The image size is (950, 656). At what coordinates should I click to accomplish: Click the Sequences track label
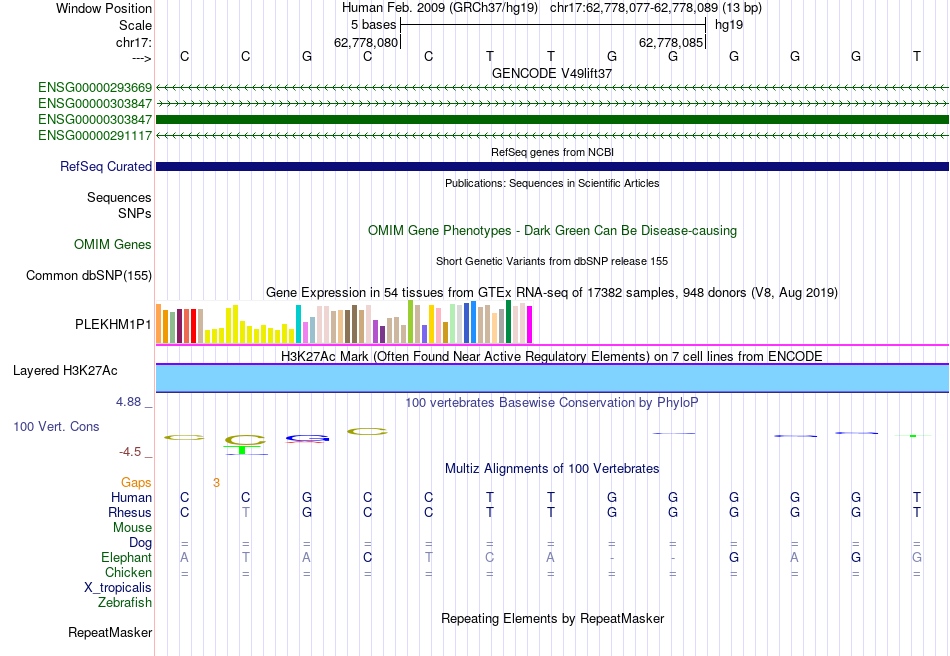point(119,198)
